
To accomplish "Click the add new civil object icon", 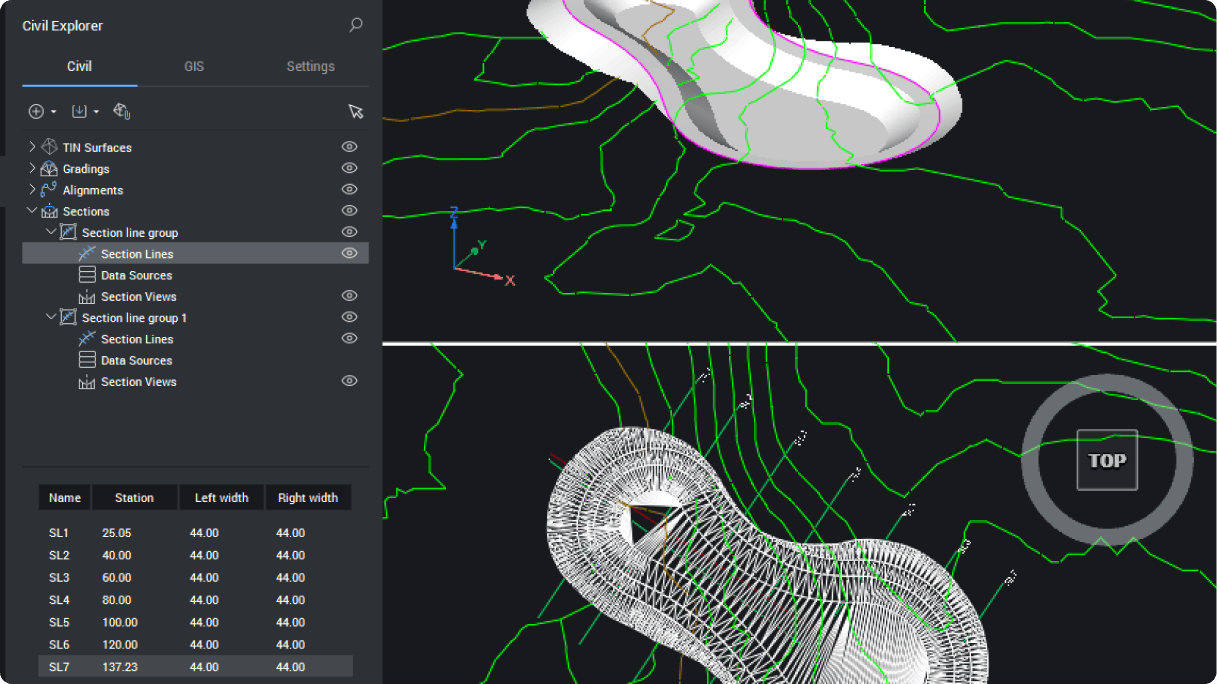I will pyautogui.click(x=36, y=111).
